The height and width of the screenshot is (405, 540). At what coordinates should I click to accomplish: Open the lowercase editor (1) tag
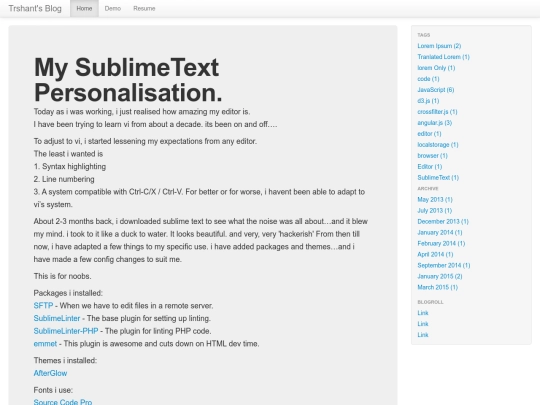(x=429, y=134)
